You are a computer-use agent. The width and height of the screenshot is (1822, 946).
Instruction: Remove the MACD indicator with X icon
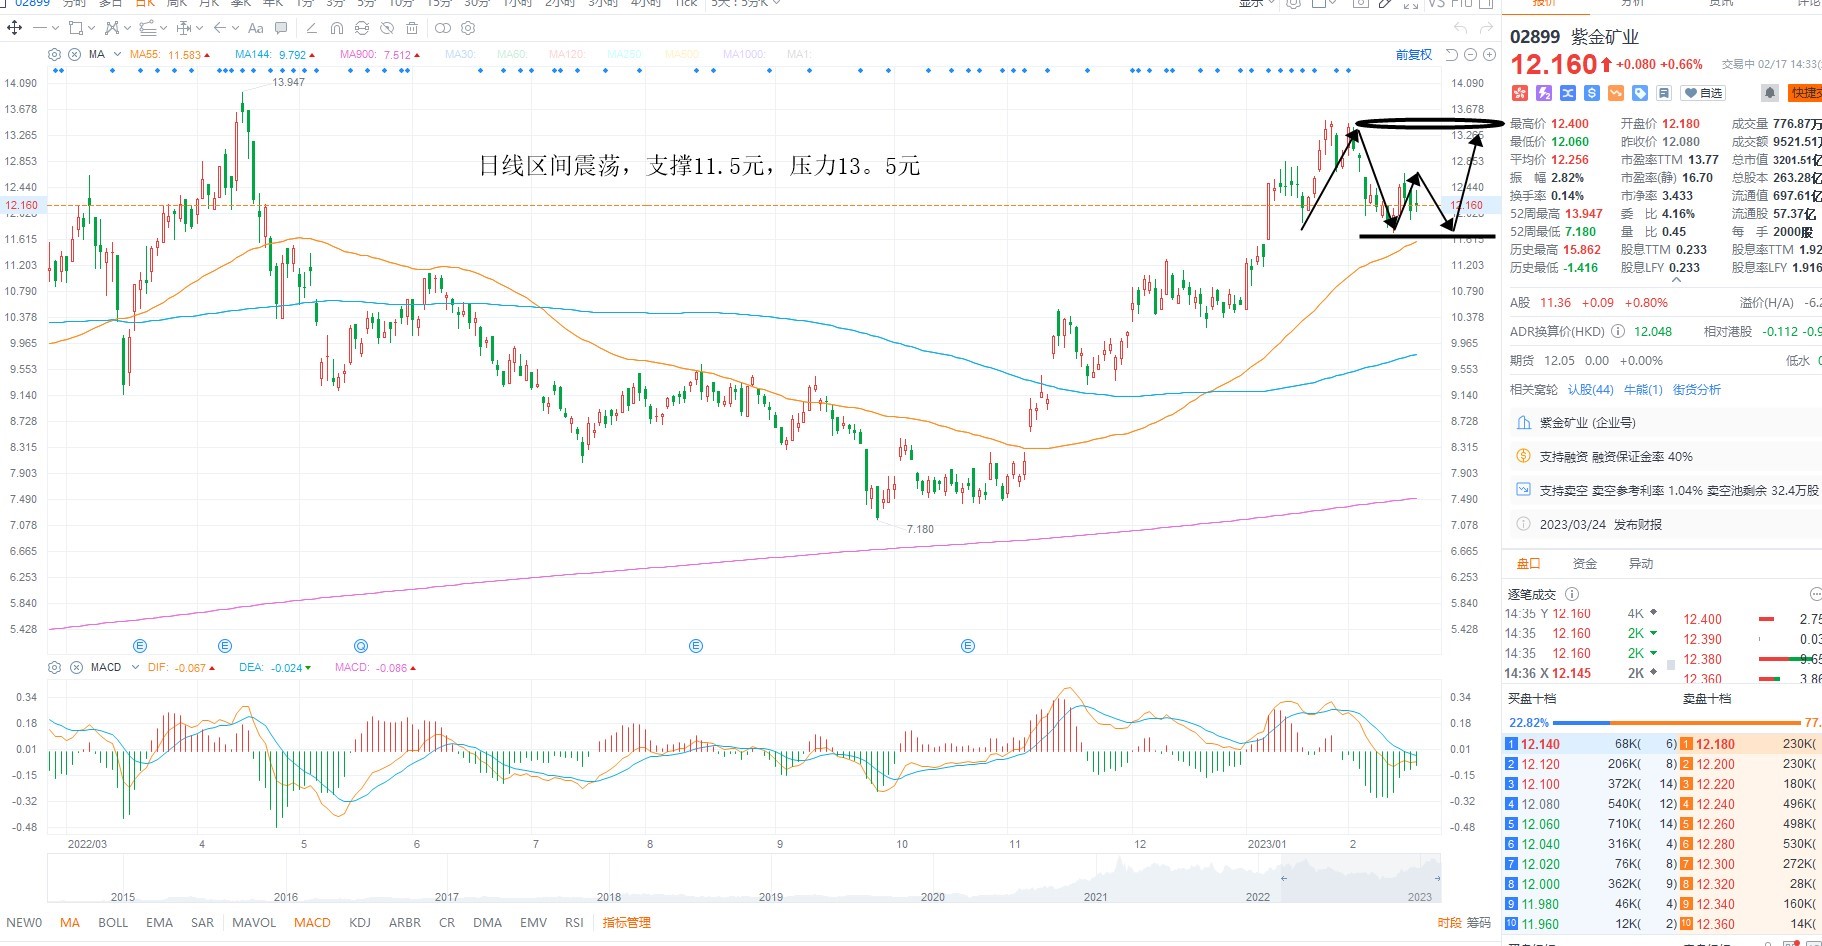(76, 667)
